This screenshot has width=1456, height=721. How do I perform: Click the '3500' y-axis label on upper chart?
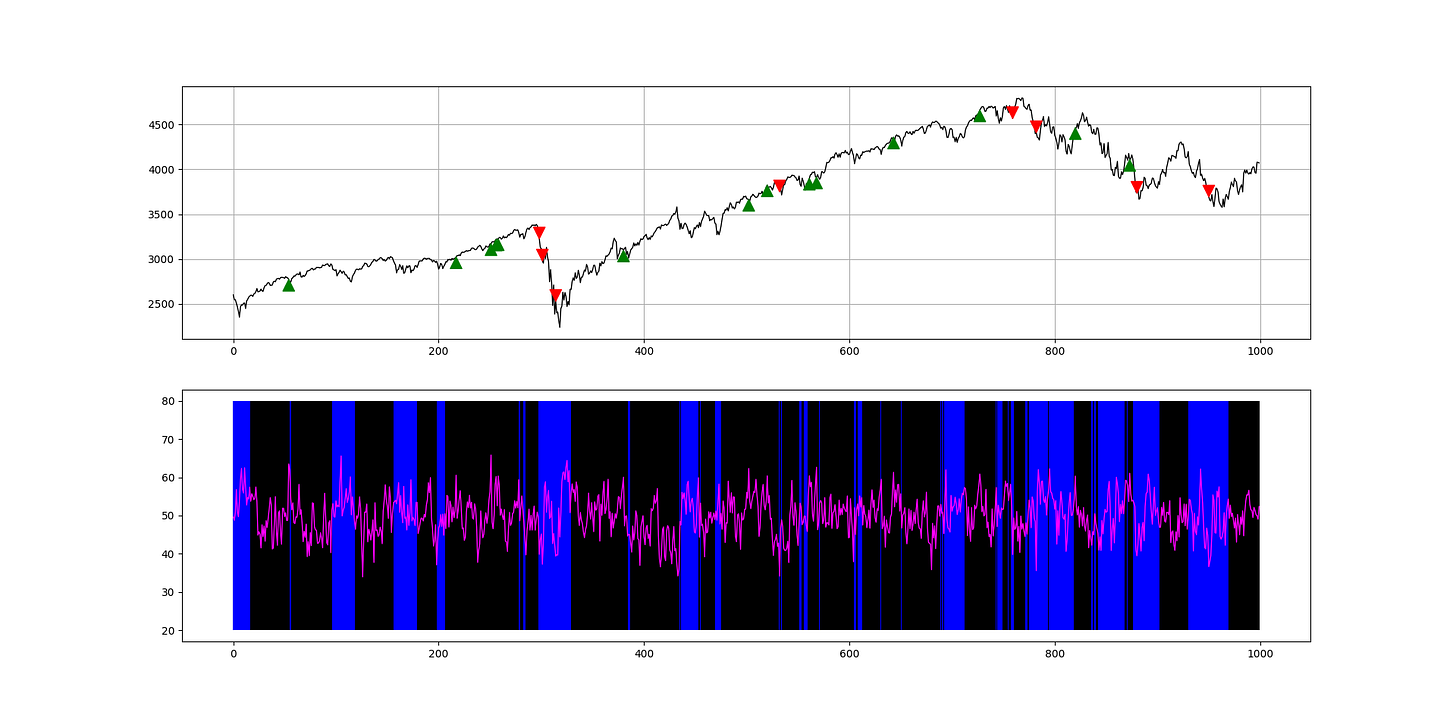[160, 215]
